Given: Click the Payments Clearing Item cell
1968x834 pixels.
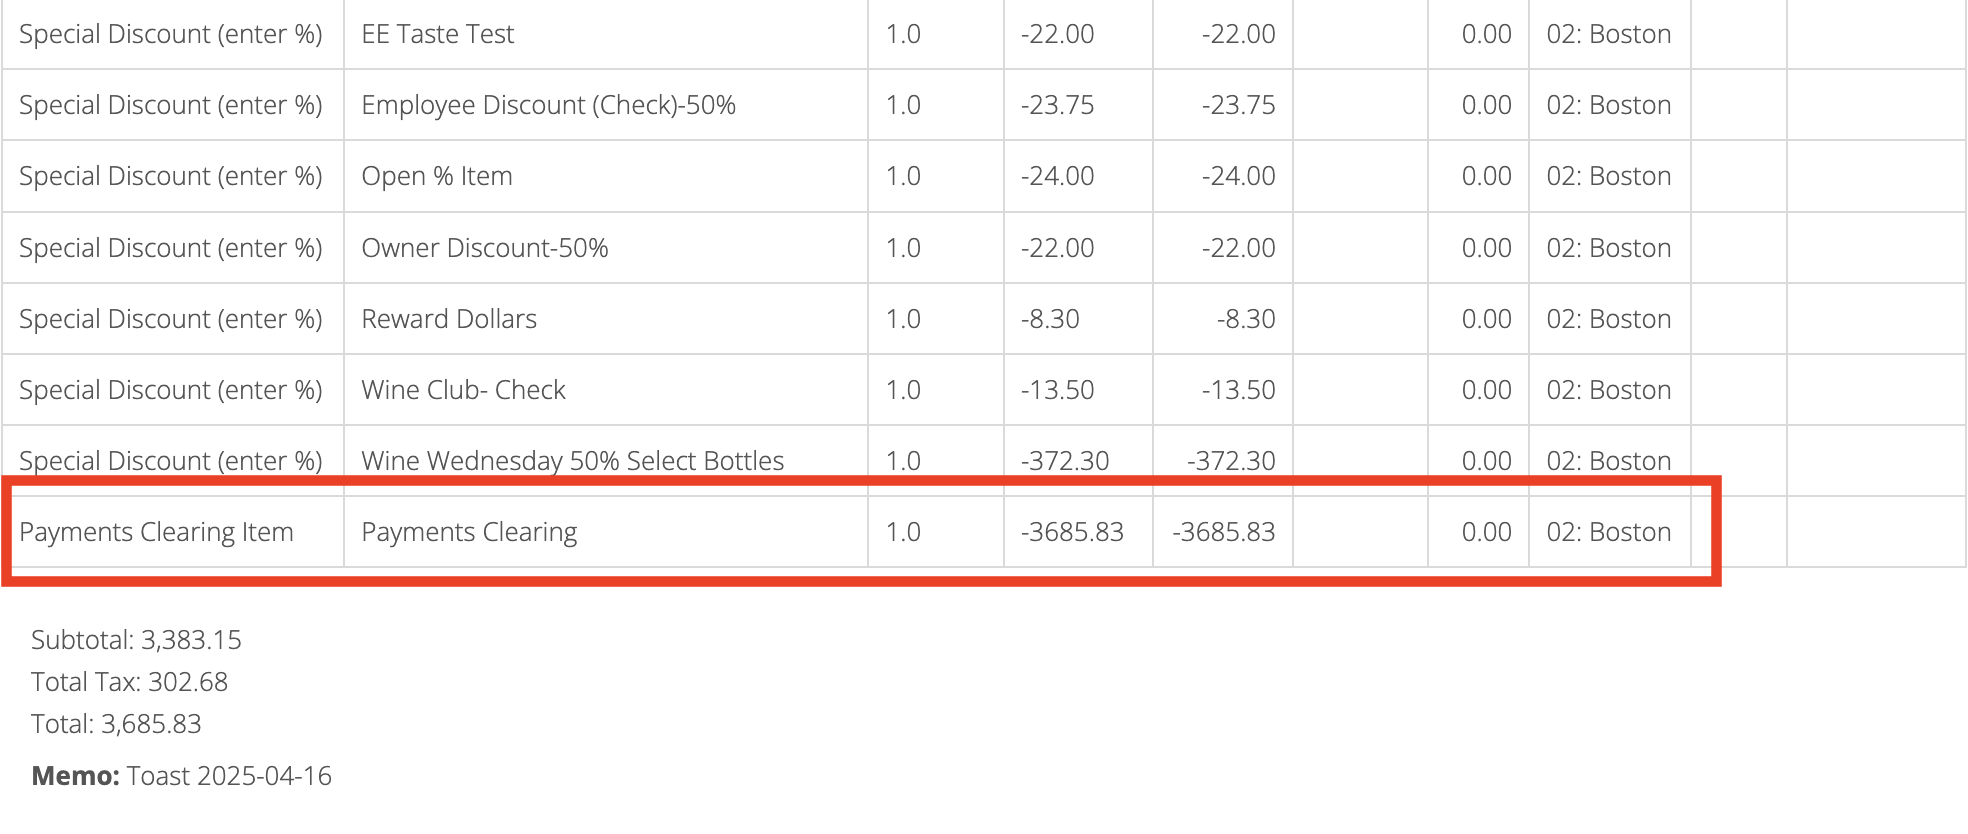Looking at the screenshot, I should pos(156,532).
